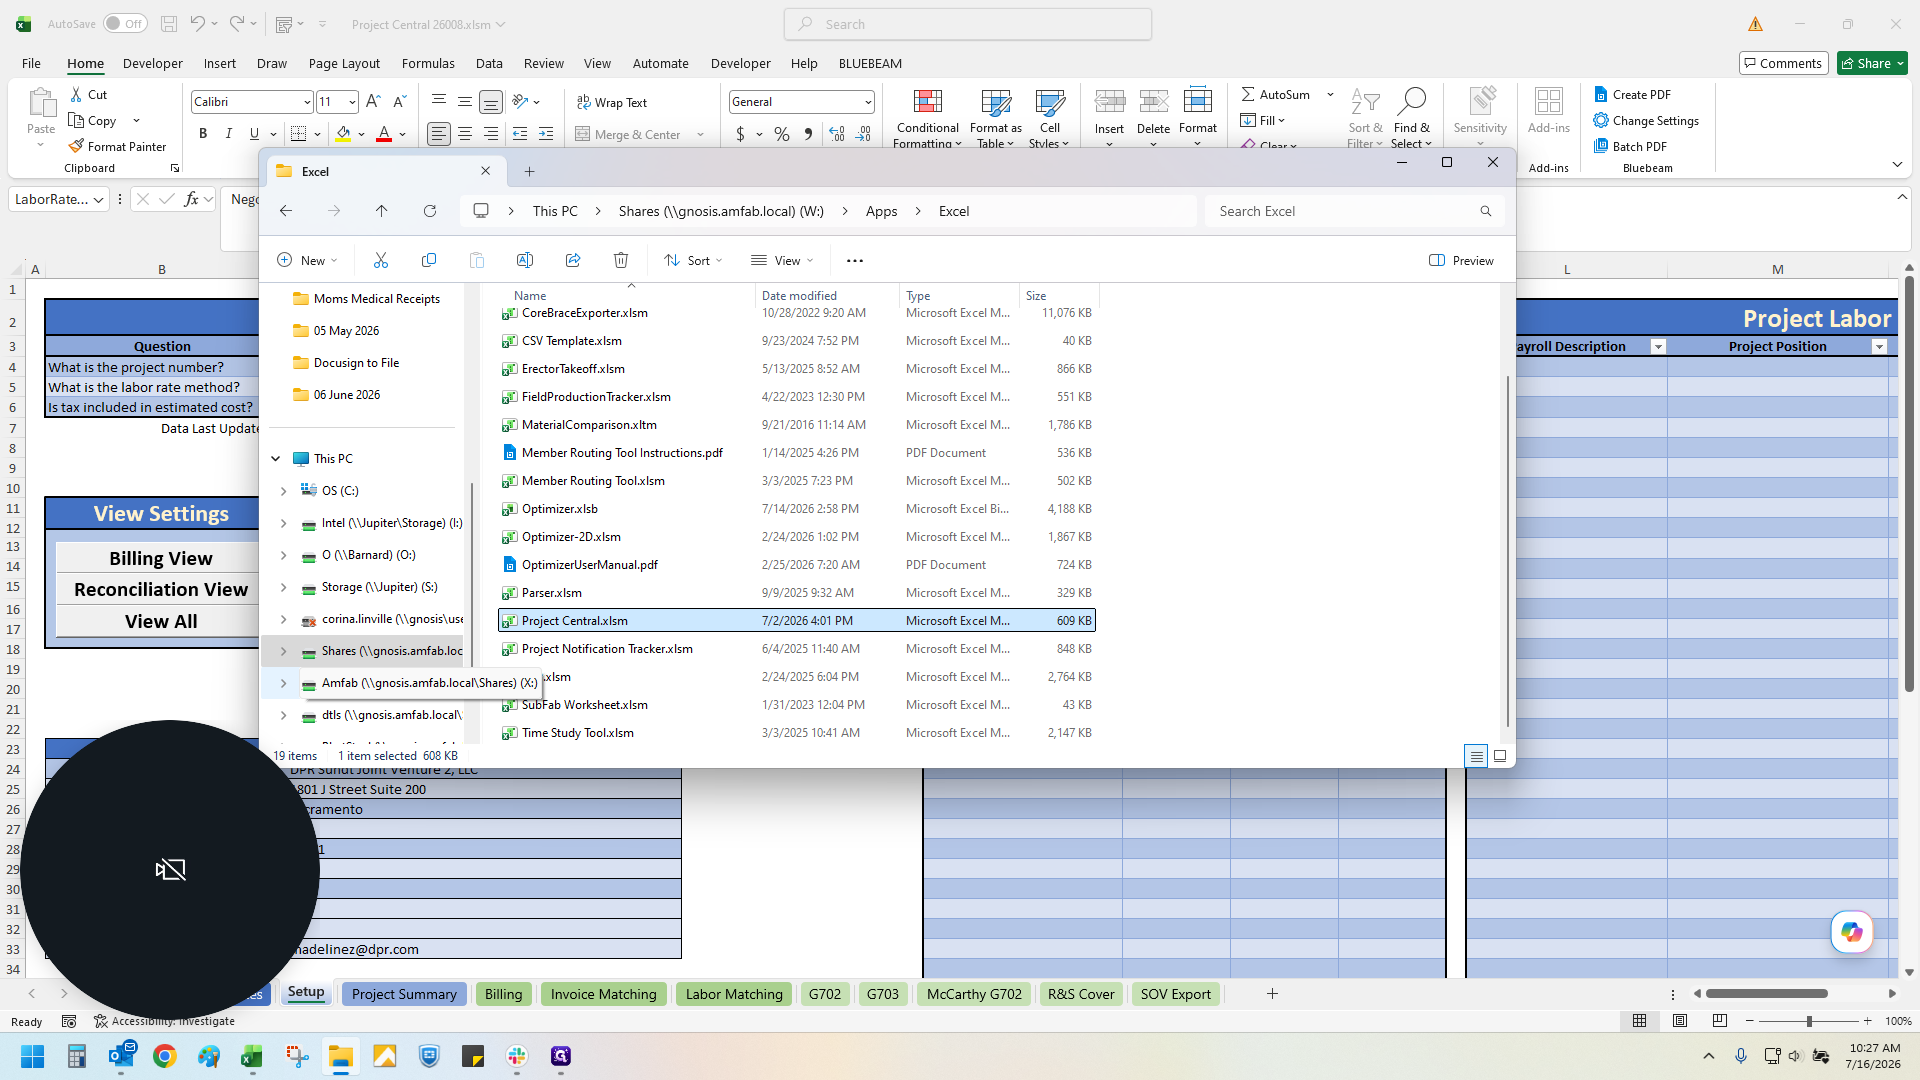Viewport: 1920px width, 1080px height.
Task: Open the font size dropdown
Action: tap(352, 102)
